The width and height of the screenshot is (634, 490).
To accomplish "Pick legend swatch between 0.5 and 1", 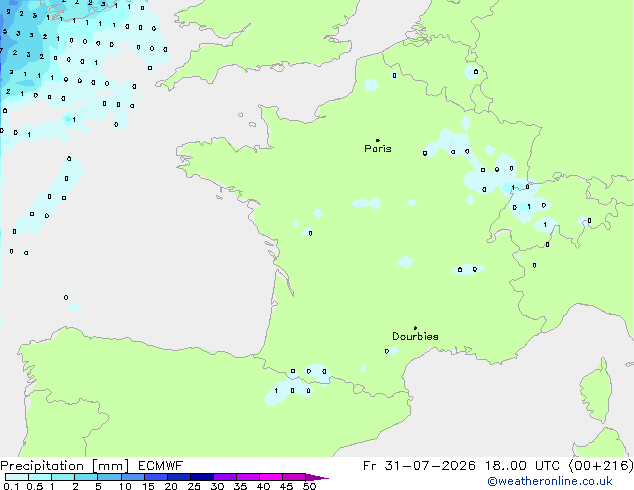I will 40,477.
